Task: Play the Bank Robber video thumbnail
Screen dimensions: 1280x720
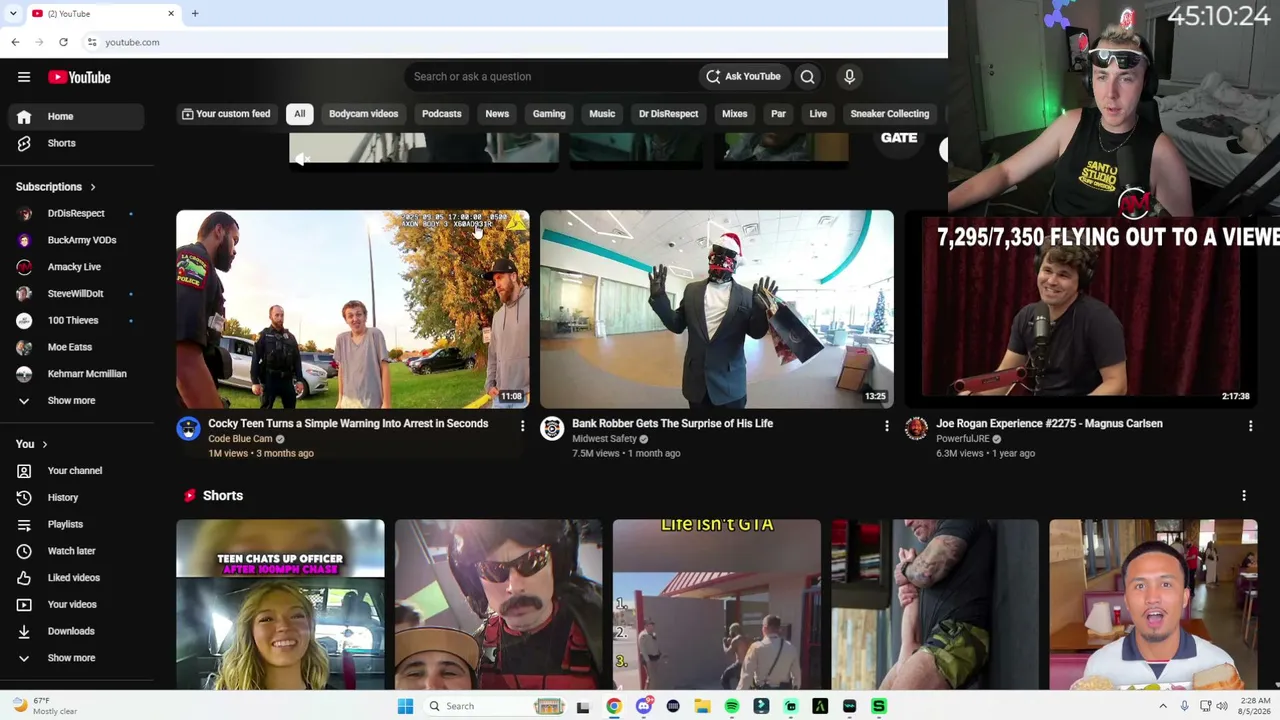Action: click(717, 309)
